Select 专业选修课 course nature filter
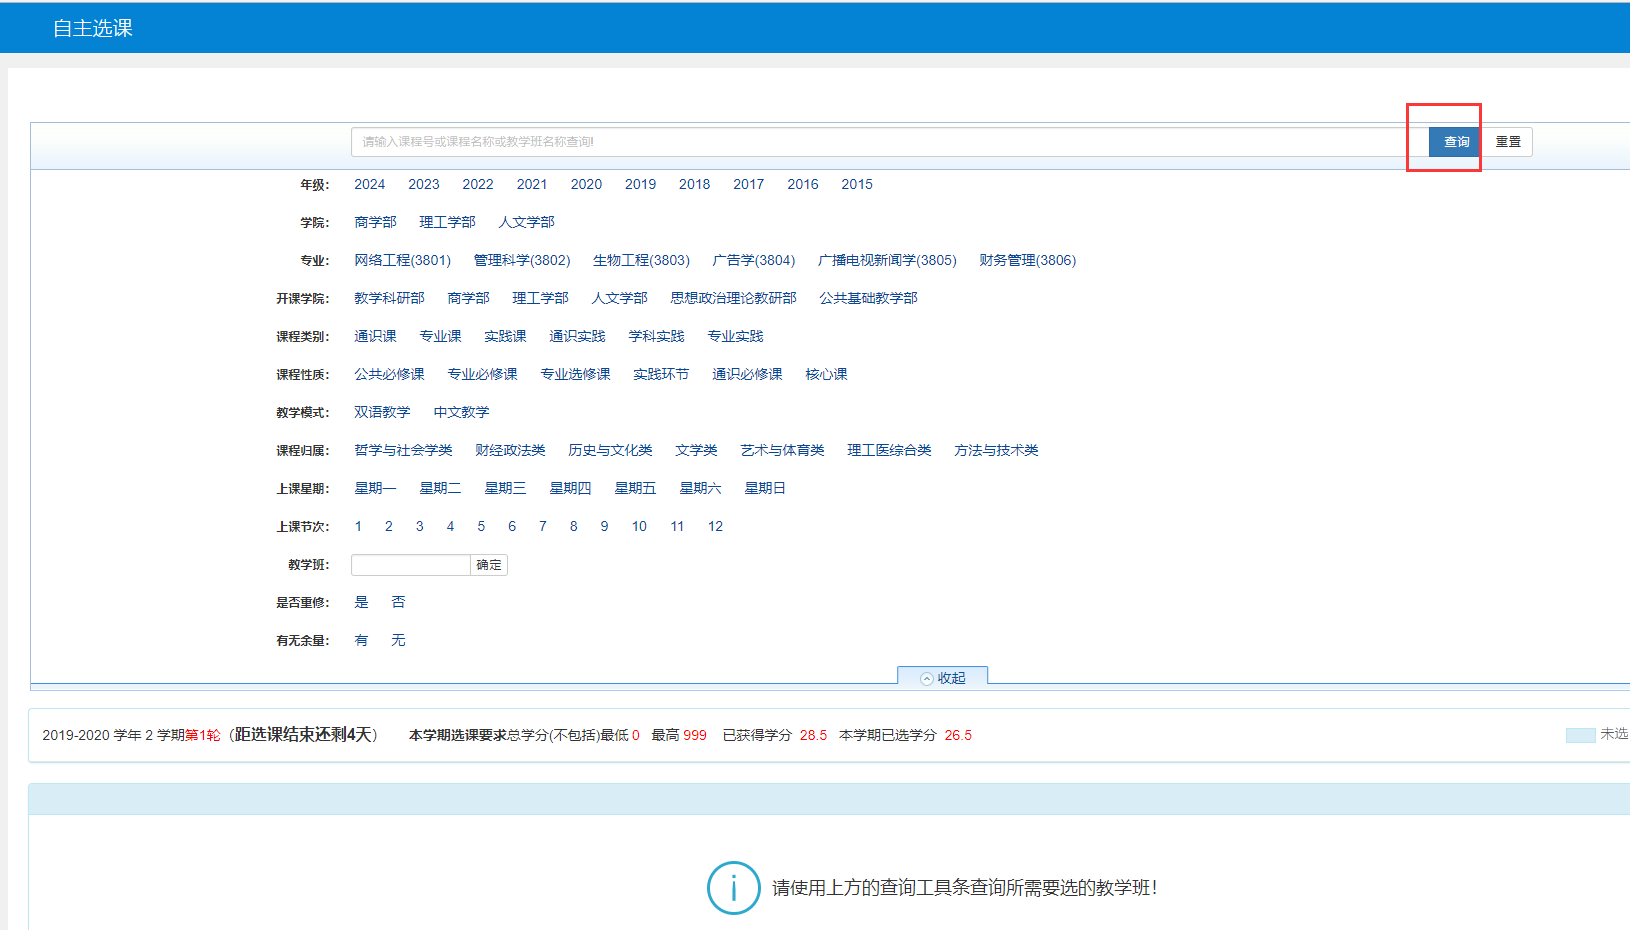Image resolution: width=1630 pixels, height=930 pixels. pyautogui.click(x=575, y=374)
